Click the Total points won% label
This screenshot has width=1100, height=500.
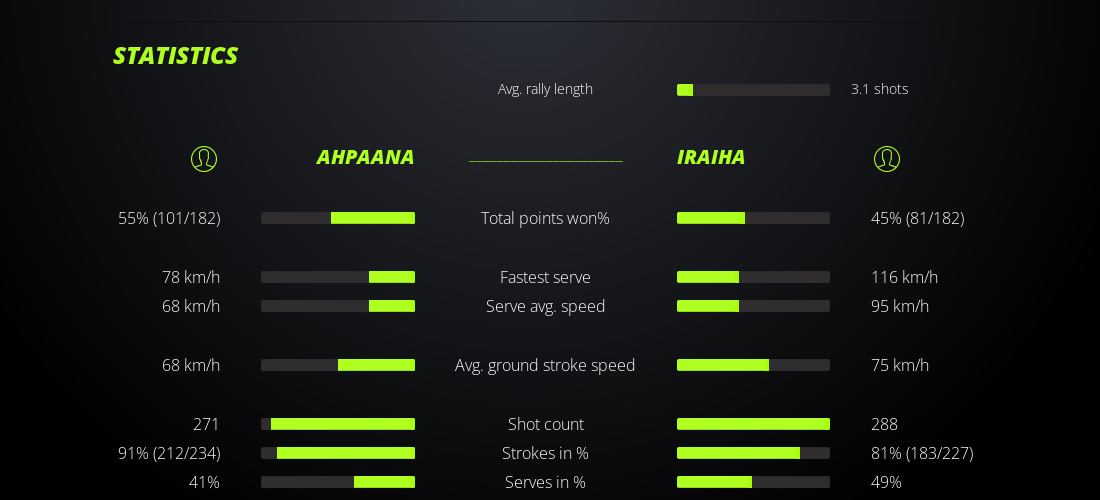pyautogui.click(x=545, y=218)
